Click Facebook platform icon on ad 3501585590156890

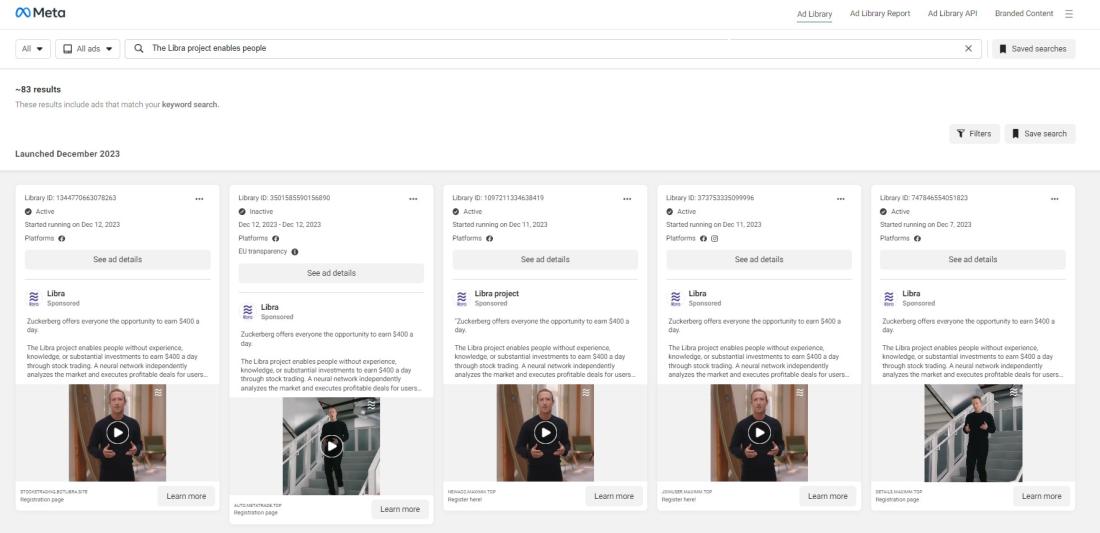[276, 238]
